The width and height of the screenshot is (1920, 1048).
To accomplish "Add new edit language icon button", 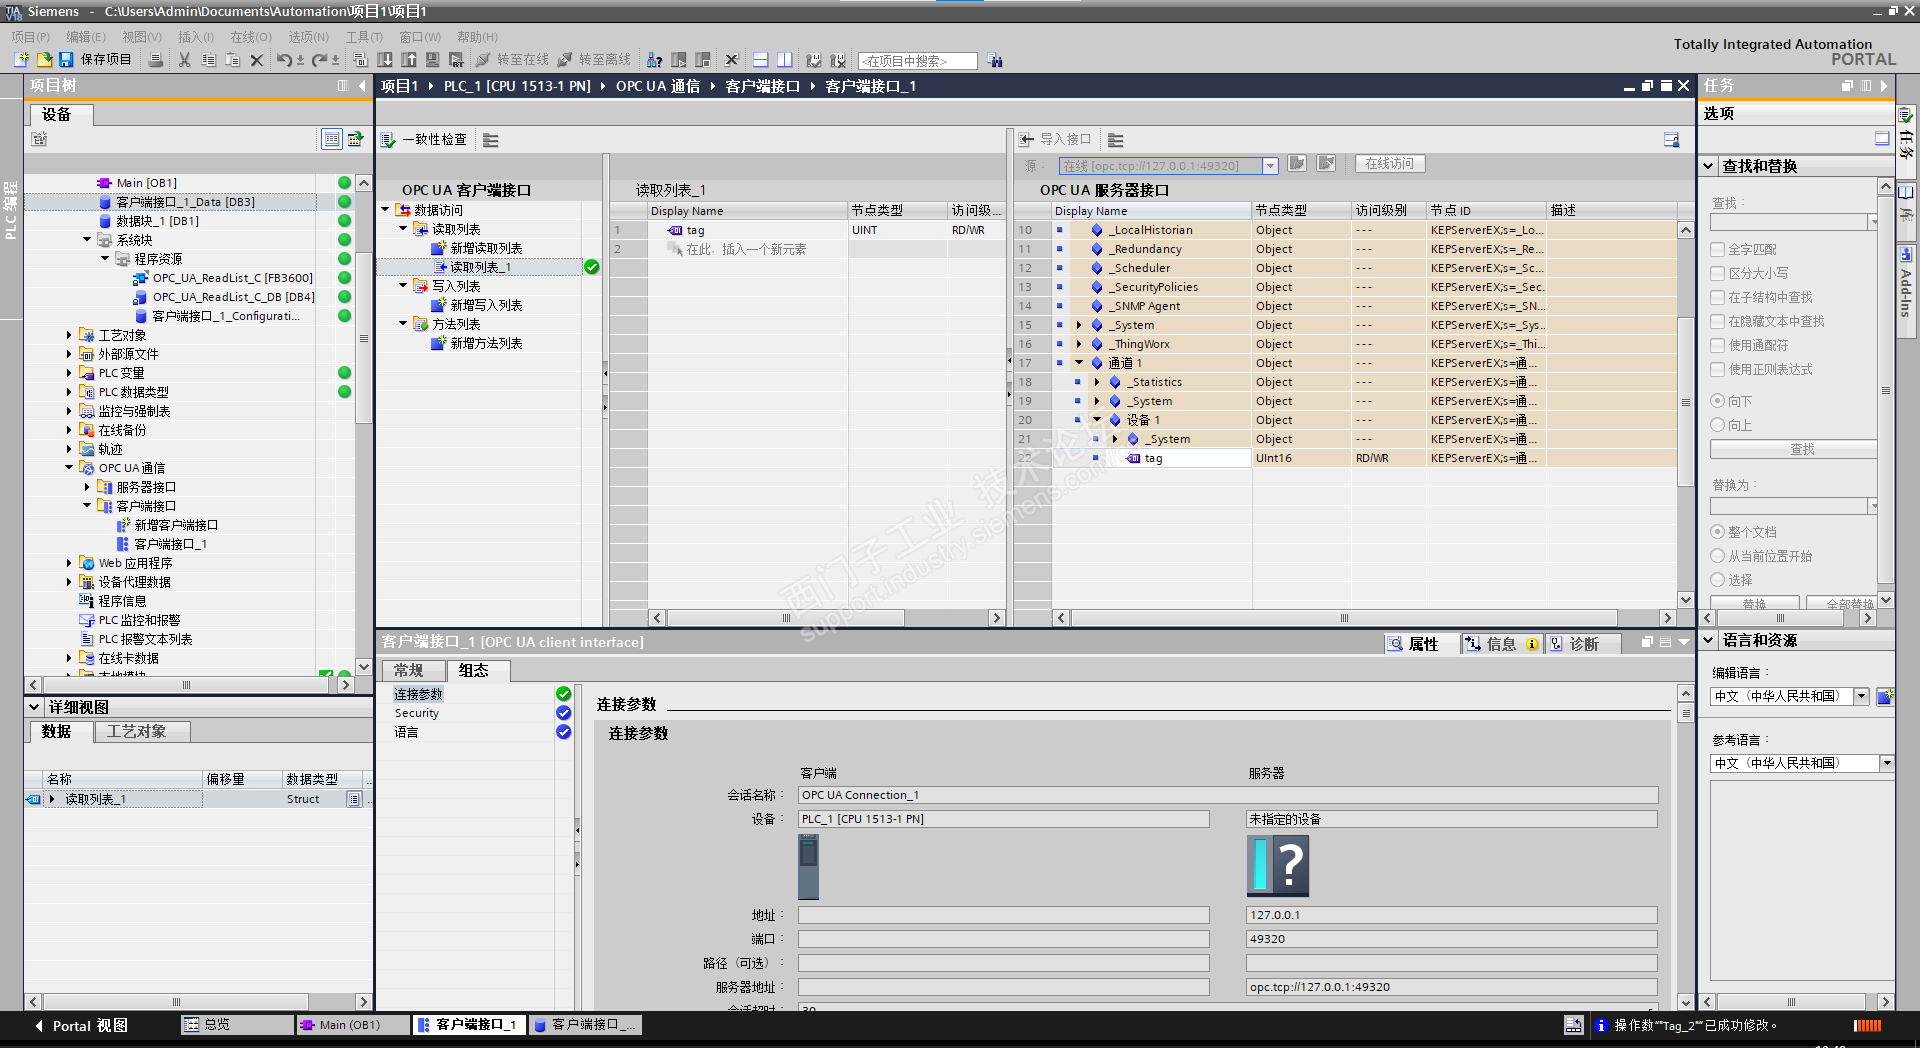I will coord(1884,696).
